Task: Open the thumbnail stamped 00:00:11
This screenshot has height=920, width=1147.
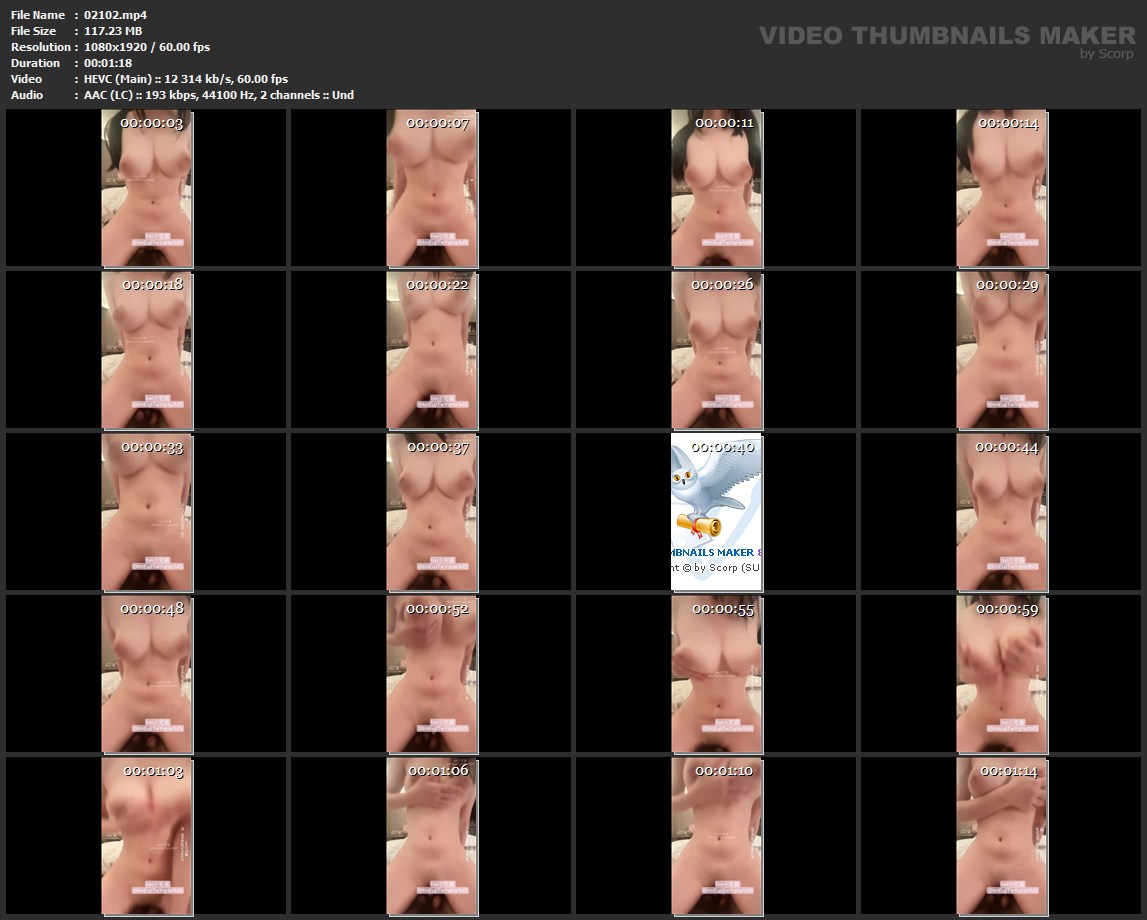Action: (x=716, y=188)
